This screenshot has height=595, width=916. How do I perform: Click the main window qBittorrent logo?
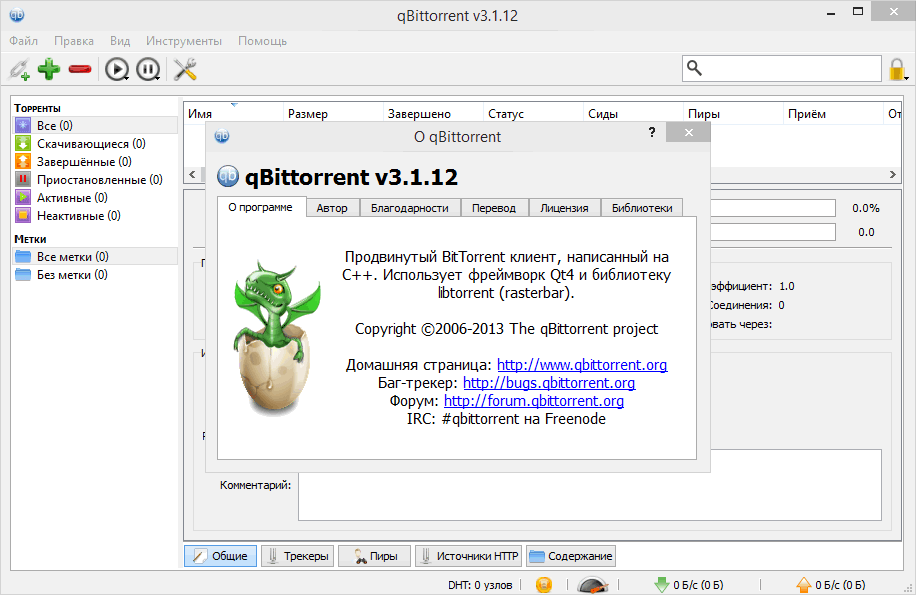(17, 15)
